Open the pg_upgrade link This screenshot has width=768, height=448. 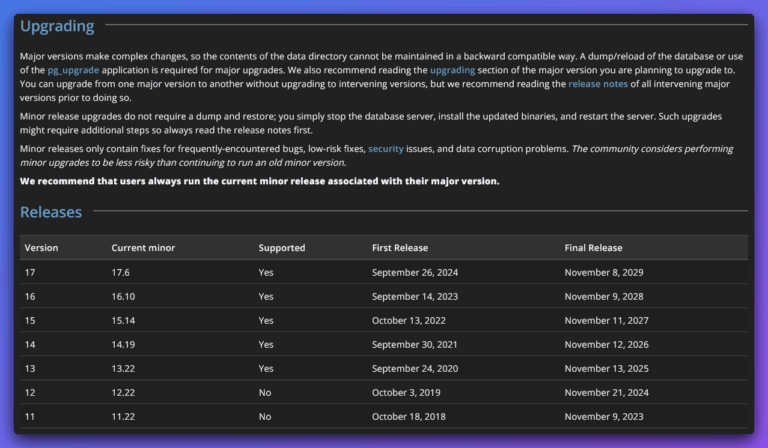point(73,70)
